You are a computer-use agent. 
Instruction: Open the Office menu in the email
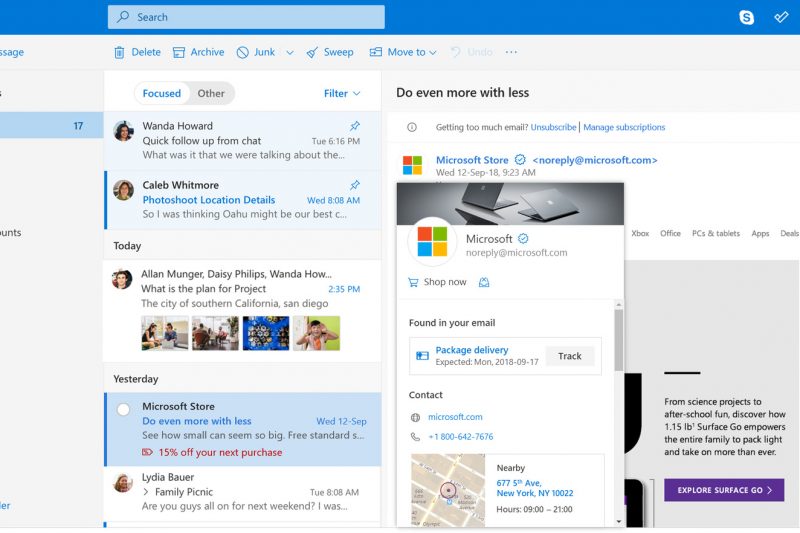click(670, 234)
